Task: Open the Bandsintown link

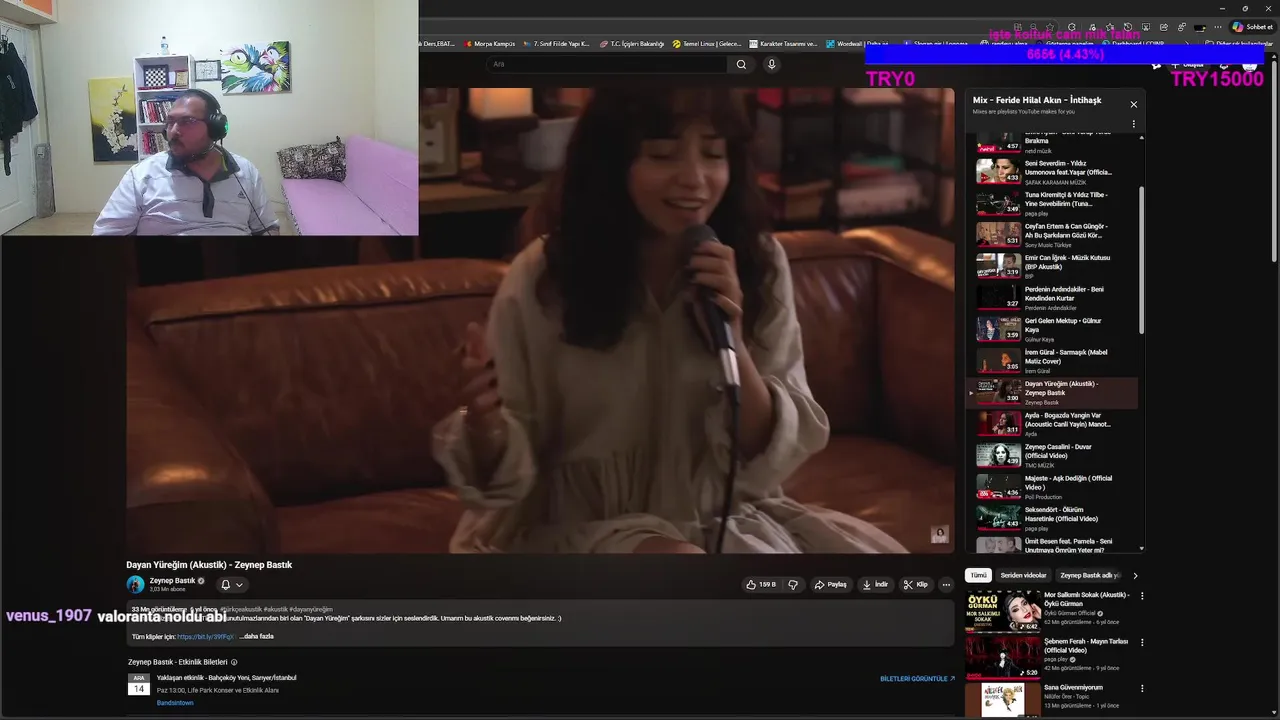Action: [175, 702]
